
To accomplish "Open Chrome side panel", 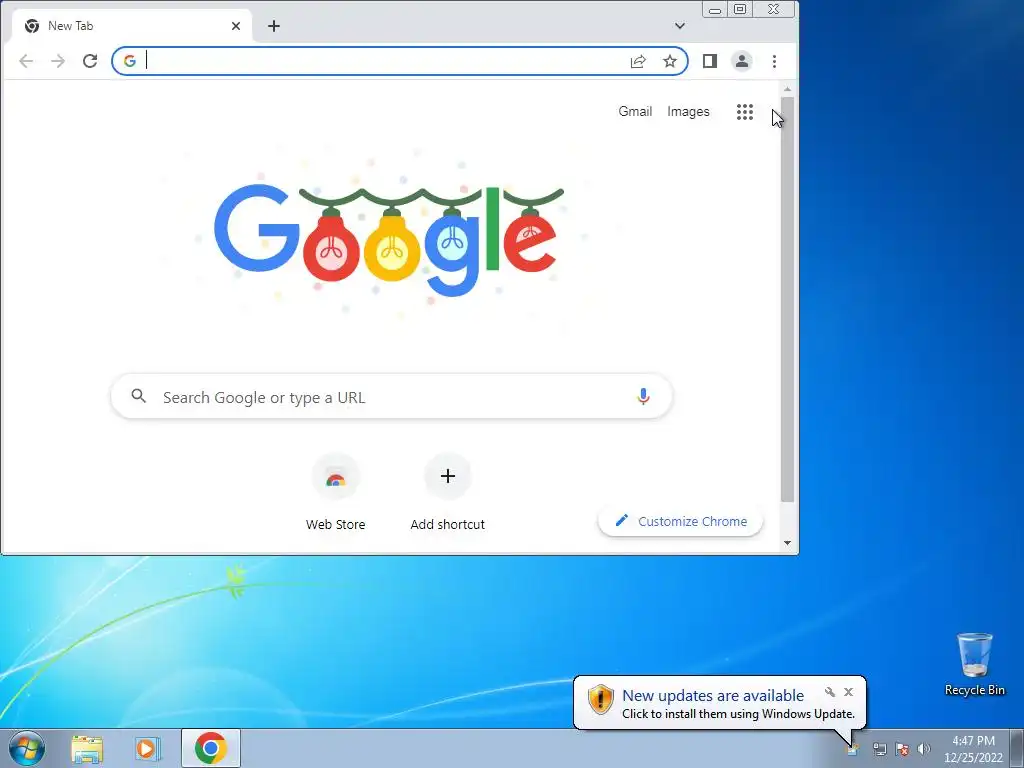I will pyautogui.click(x=710, y=61).
